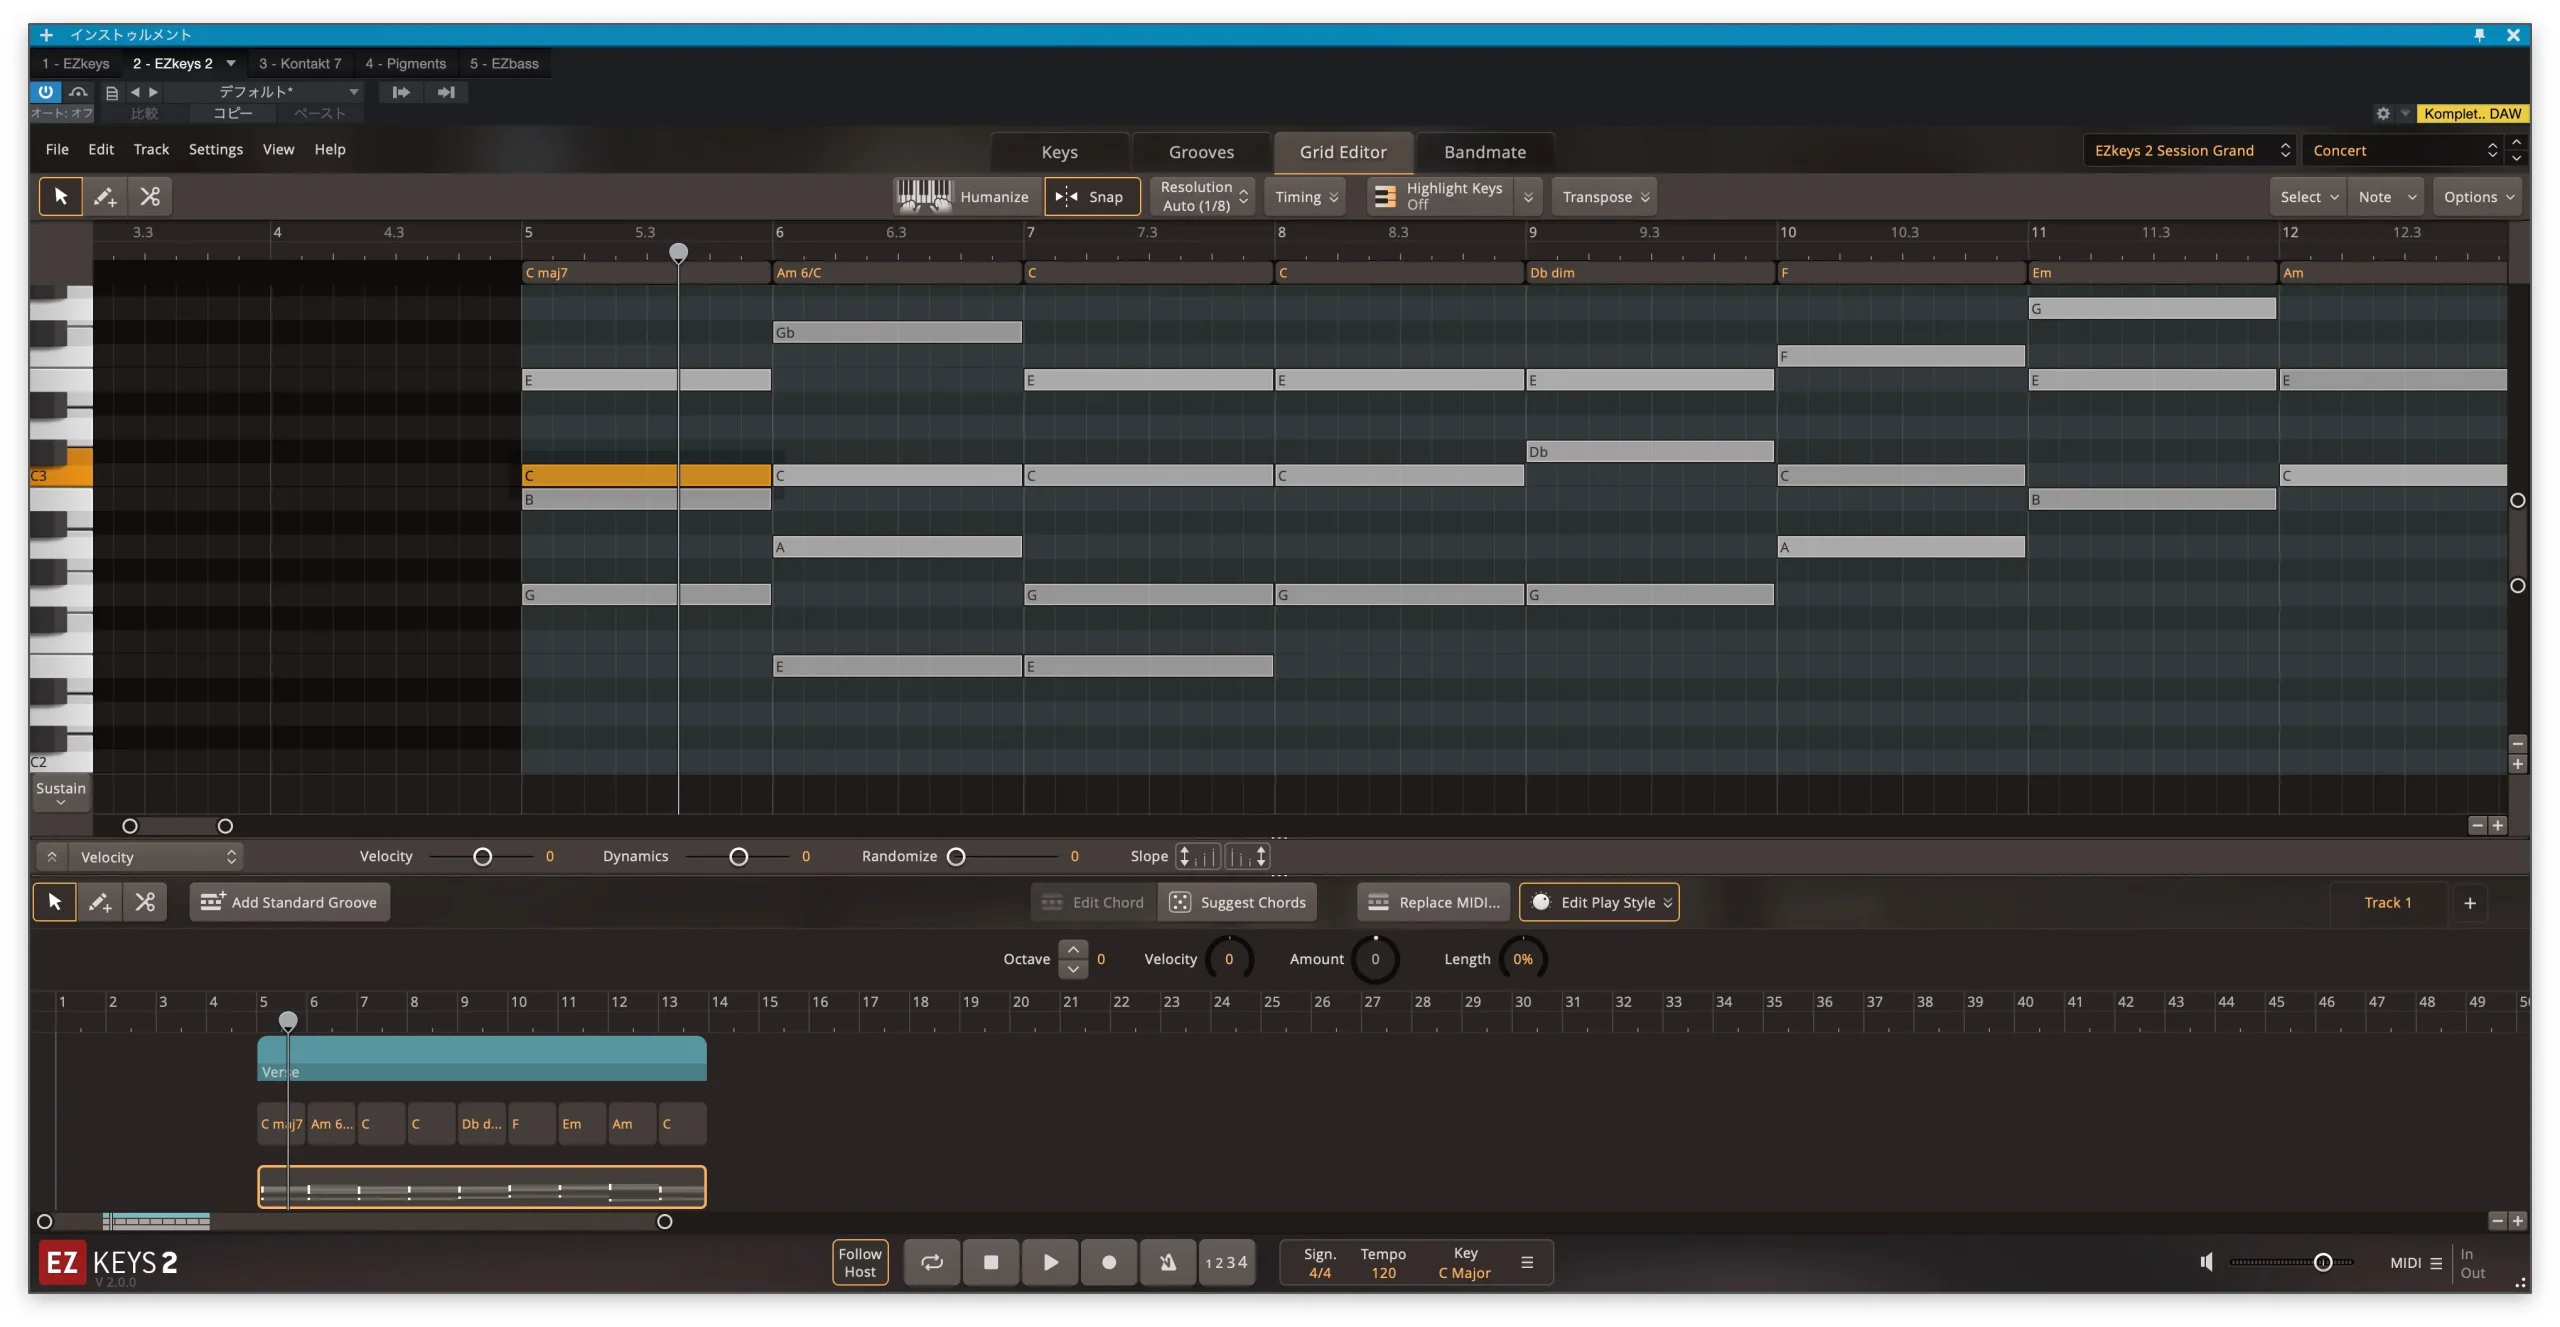This screenshot has height=1327, width=2560.
Task: Open the Resolution Auto (1/8) dropdown
Action: (1203, 197)
